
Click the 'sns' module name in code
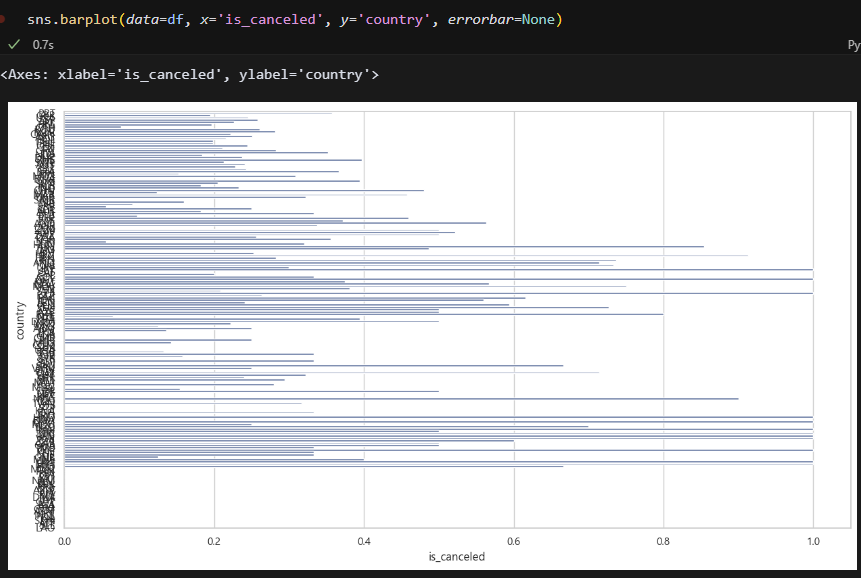(x=40, y=20)
